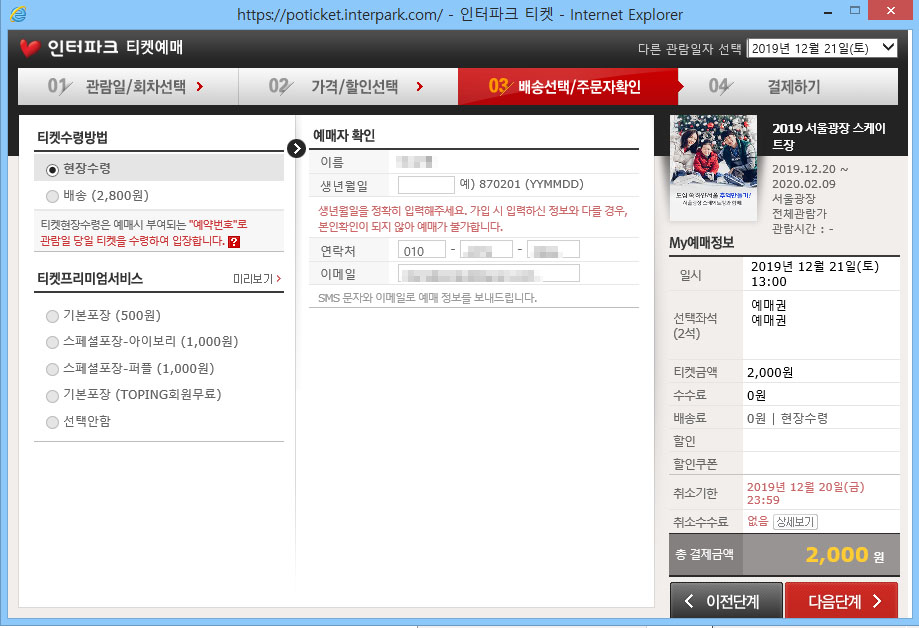Click the 총 결제금액 2,000 원 total

coord(784,554)
